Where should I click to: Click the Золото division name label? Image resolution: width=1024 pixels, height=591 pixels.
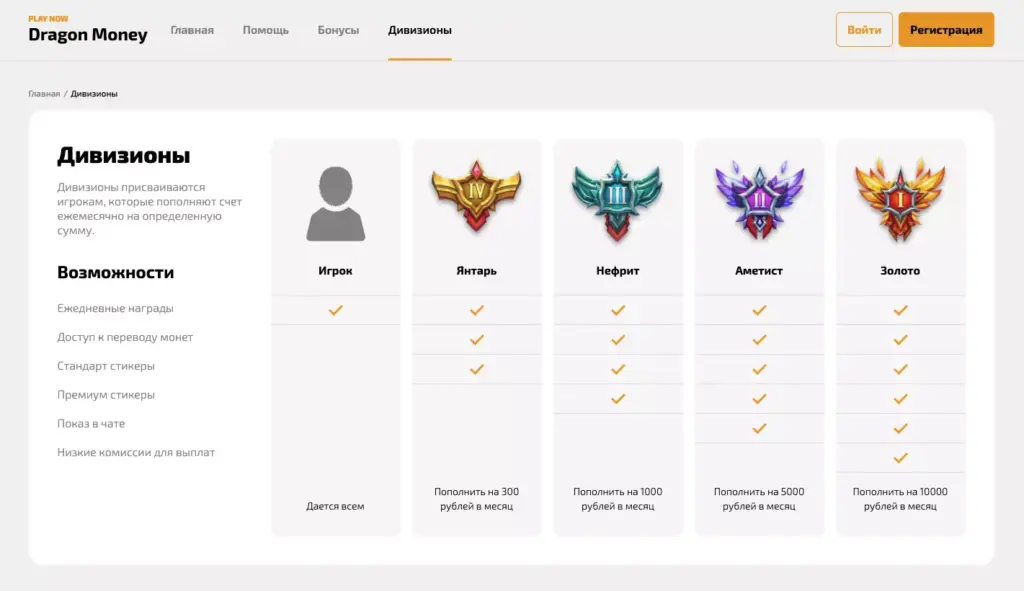pos(900,271)
